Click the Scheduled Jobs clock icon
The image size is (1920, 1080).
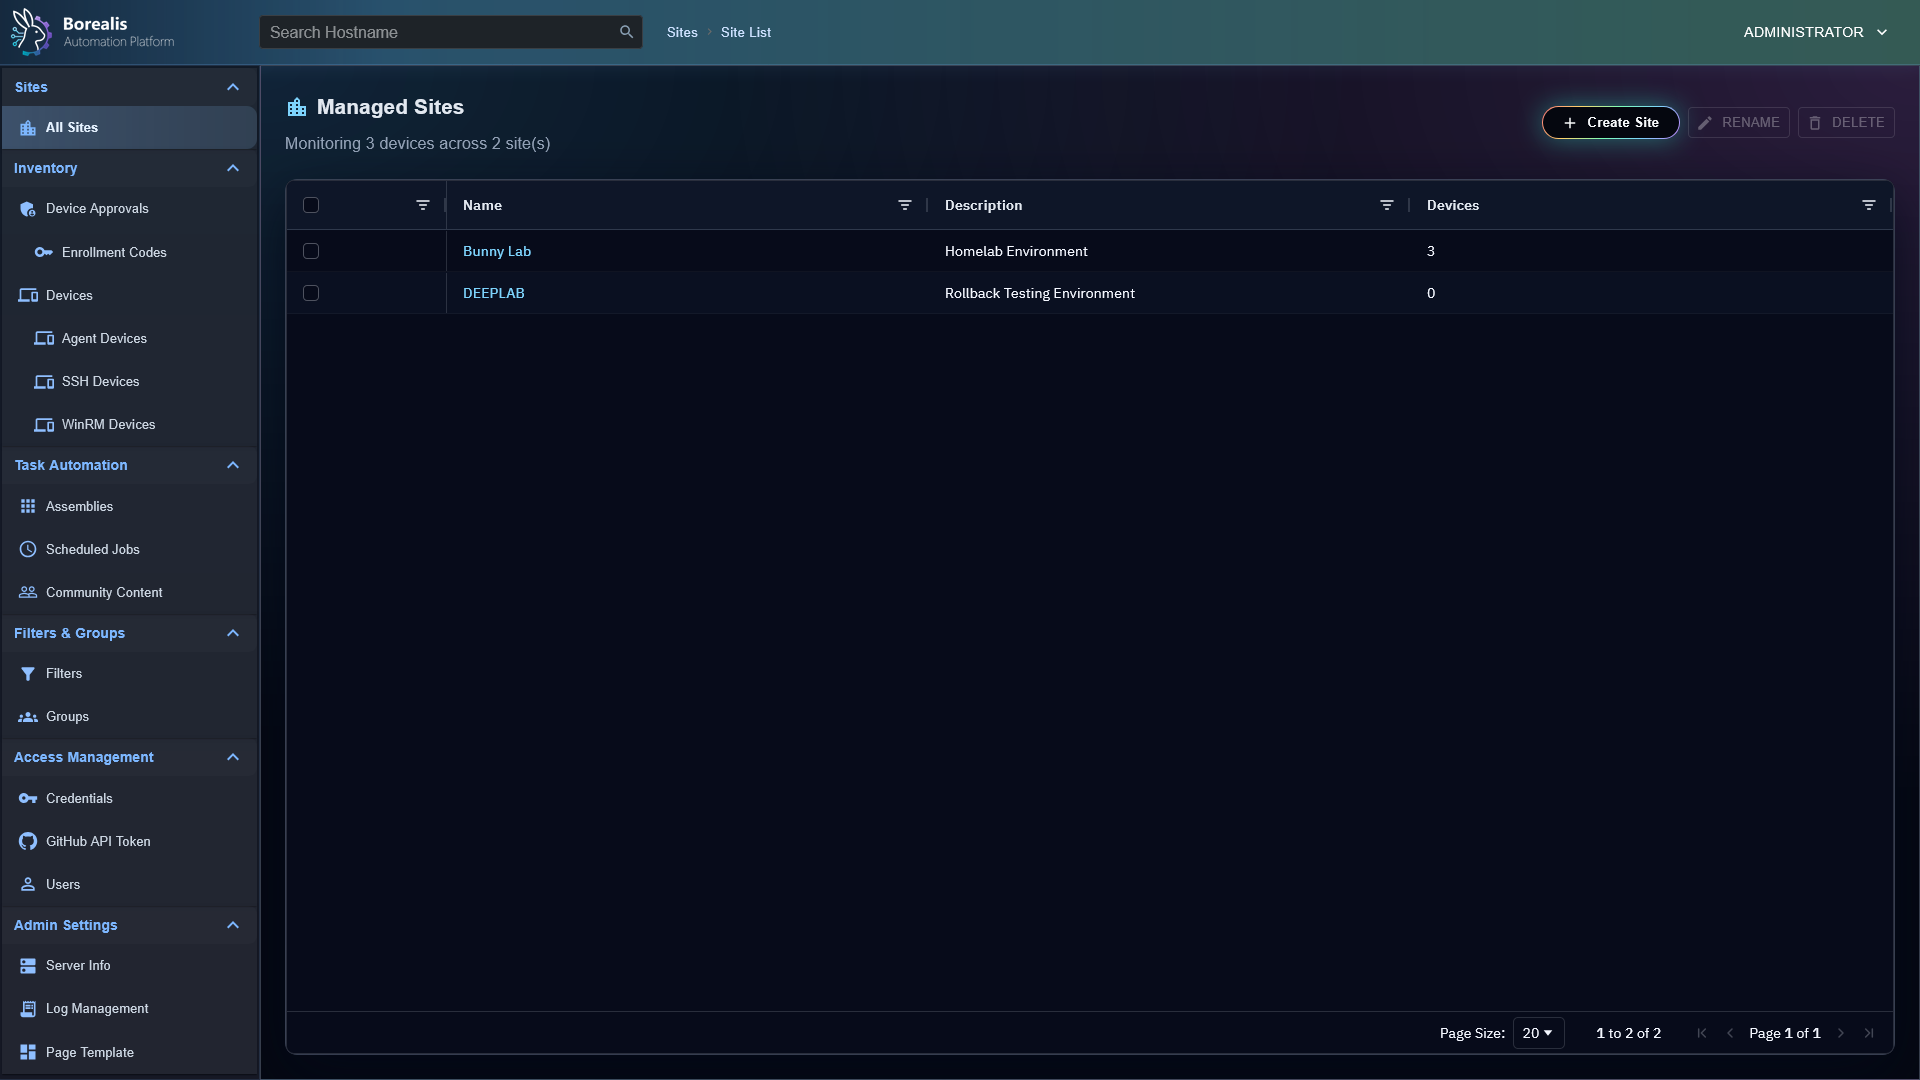click(28, 549)
